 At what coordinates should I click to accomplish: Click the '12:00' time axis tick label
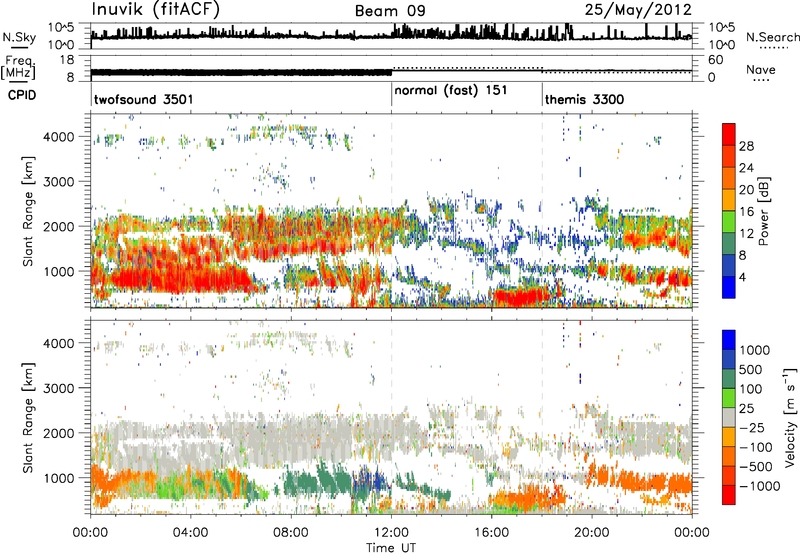[391, 533]
